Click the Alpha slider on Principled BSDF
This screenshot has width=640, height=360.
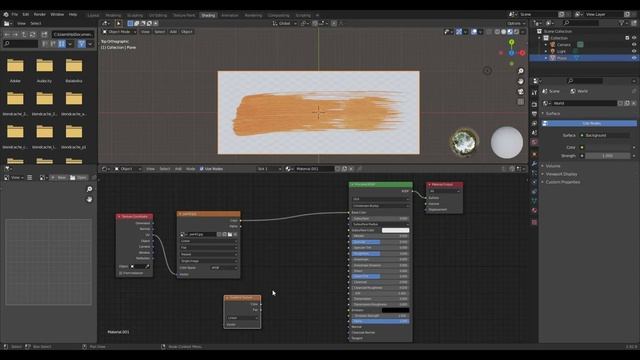pyautogui.click(x=380, y=321)
